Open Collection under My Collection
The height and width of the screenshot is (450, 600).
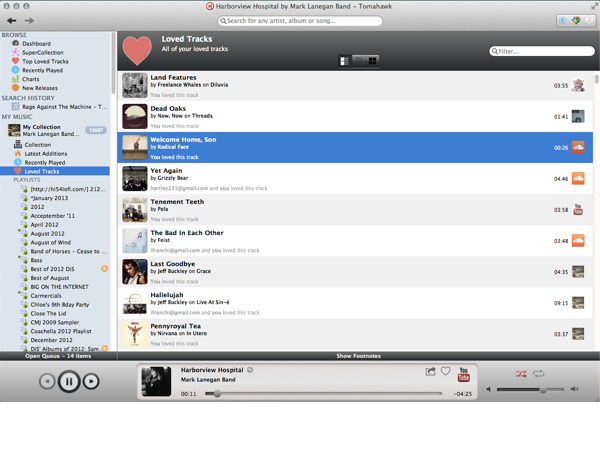38,145
